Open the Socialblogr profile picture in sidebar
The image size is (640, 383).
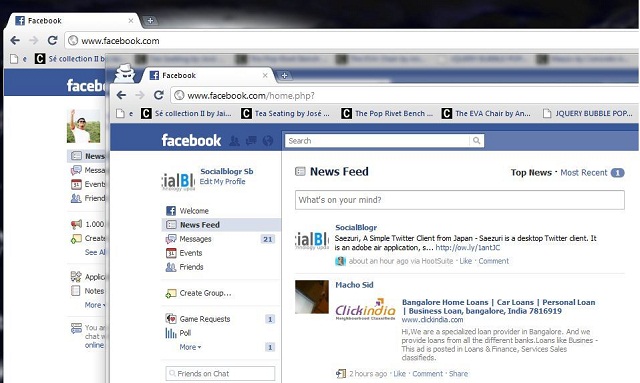[x=178, y=180]
